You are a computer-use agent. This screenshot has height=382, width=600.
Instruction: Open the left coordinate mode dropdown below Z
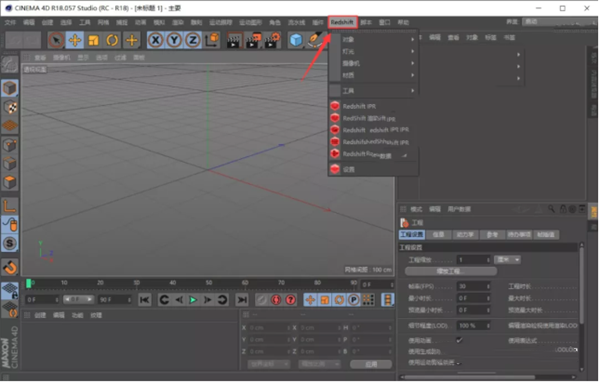[x=268, y=364]
